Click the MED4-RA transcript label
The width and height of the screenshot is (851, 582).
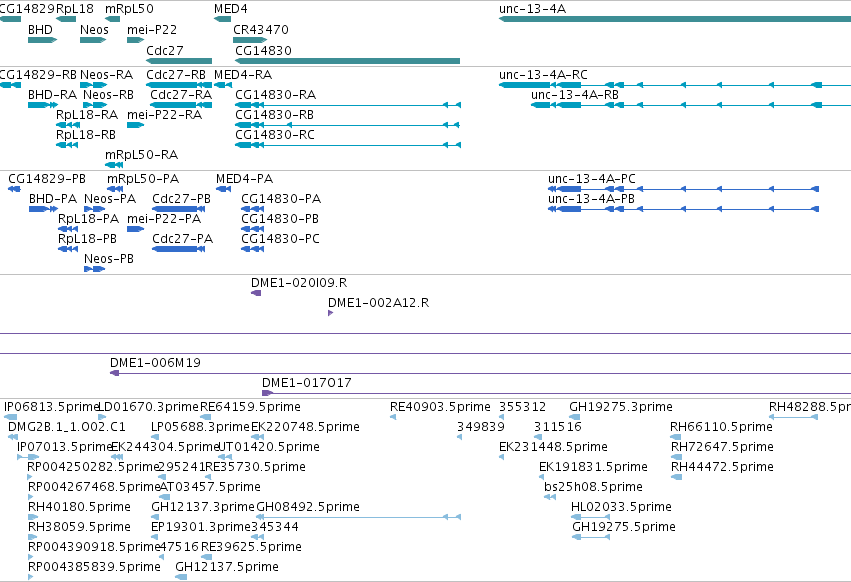243,75
